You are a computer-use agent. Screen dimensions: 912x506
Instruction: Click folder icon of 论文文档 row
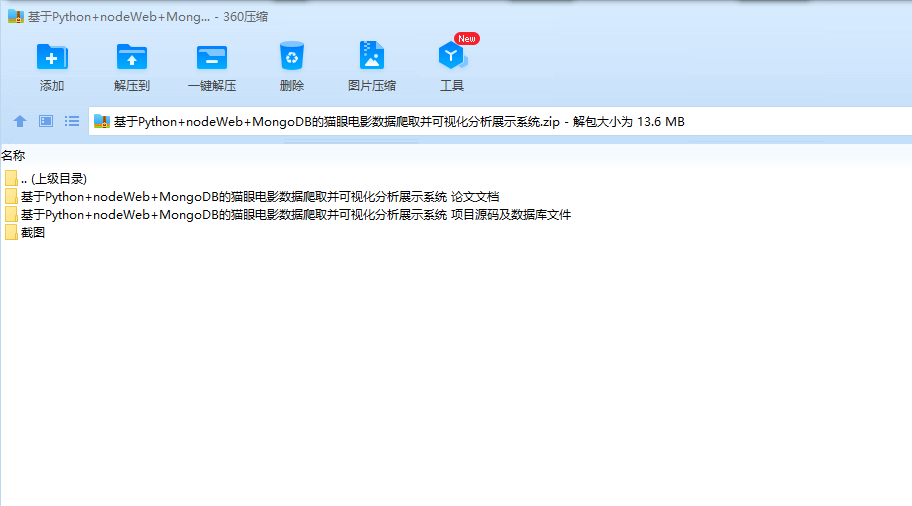11,197
